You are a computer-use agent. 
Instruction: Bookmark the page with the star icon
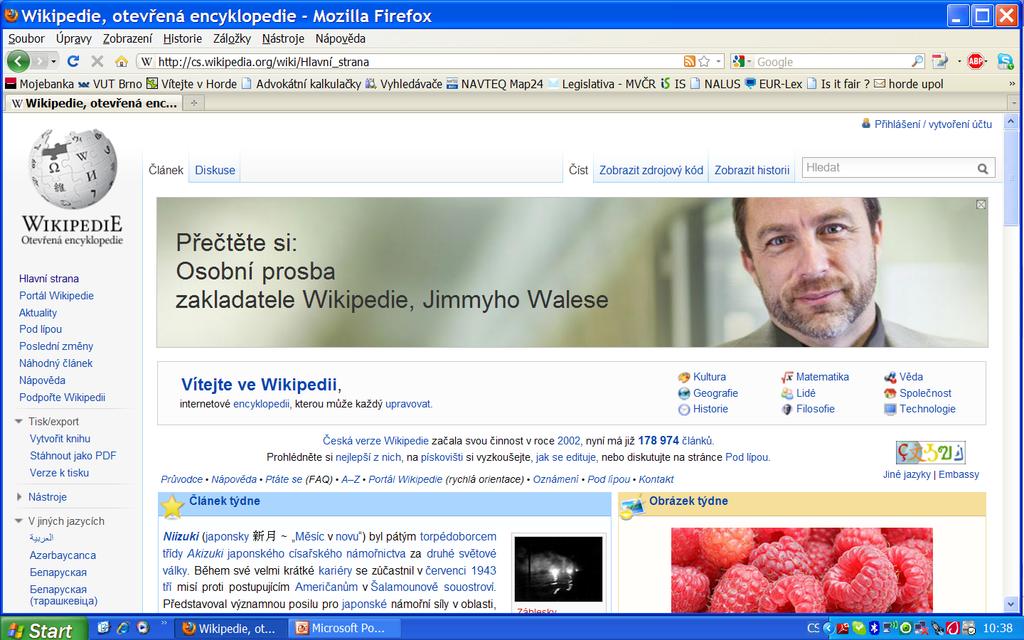pos(704,61)
